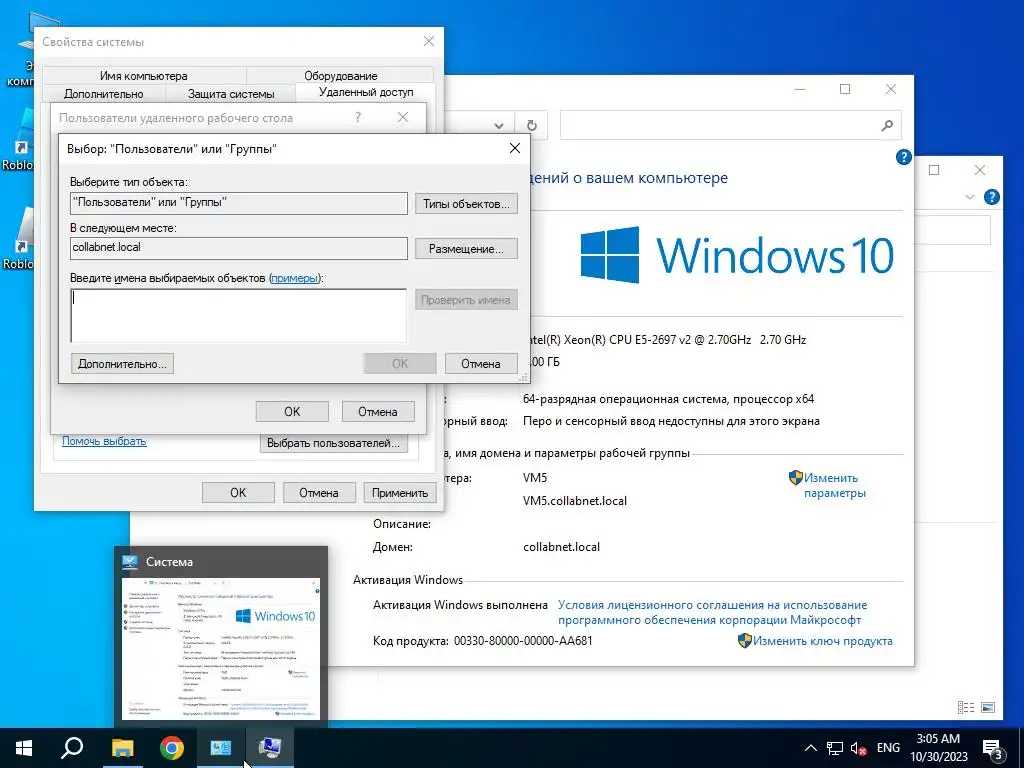Click Типы объектов button
This screenshot has height=768, width=1024.
tap(466, 204)
